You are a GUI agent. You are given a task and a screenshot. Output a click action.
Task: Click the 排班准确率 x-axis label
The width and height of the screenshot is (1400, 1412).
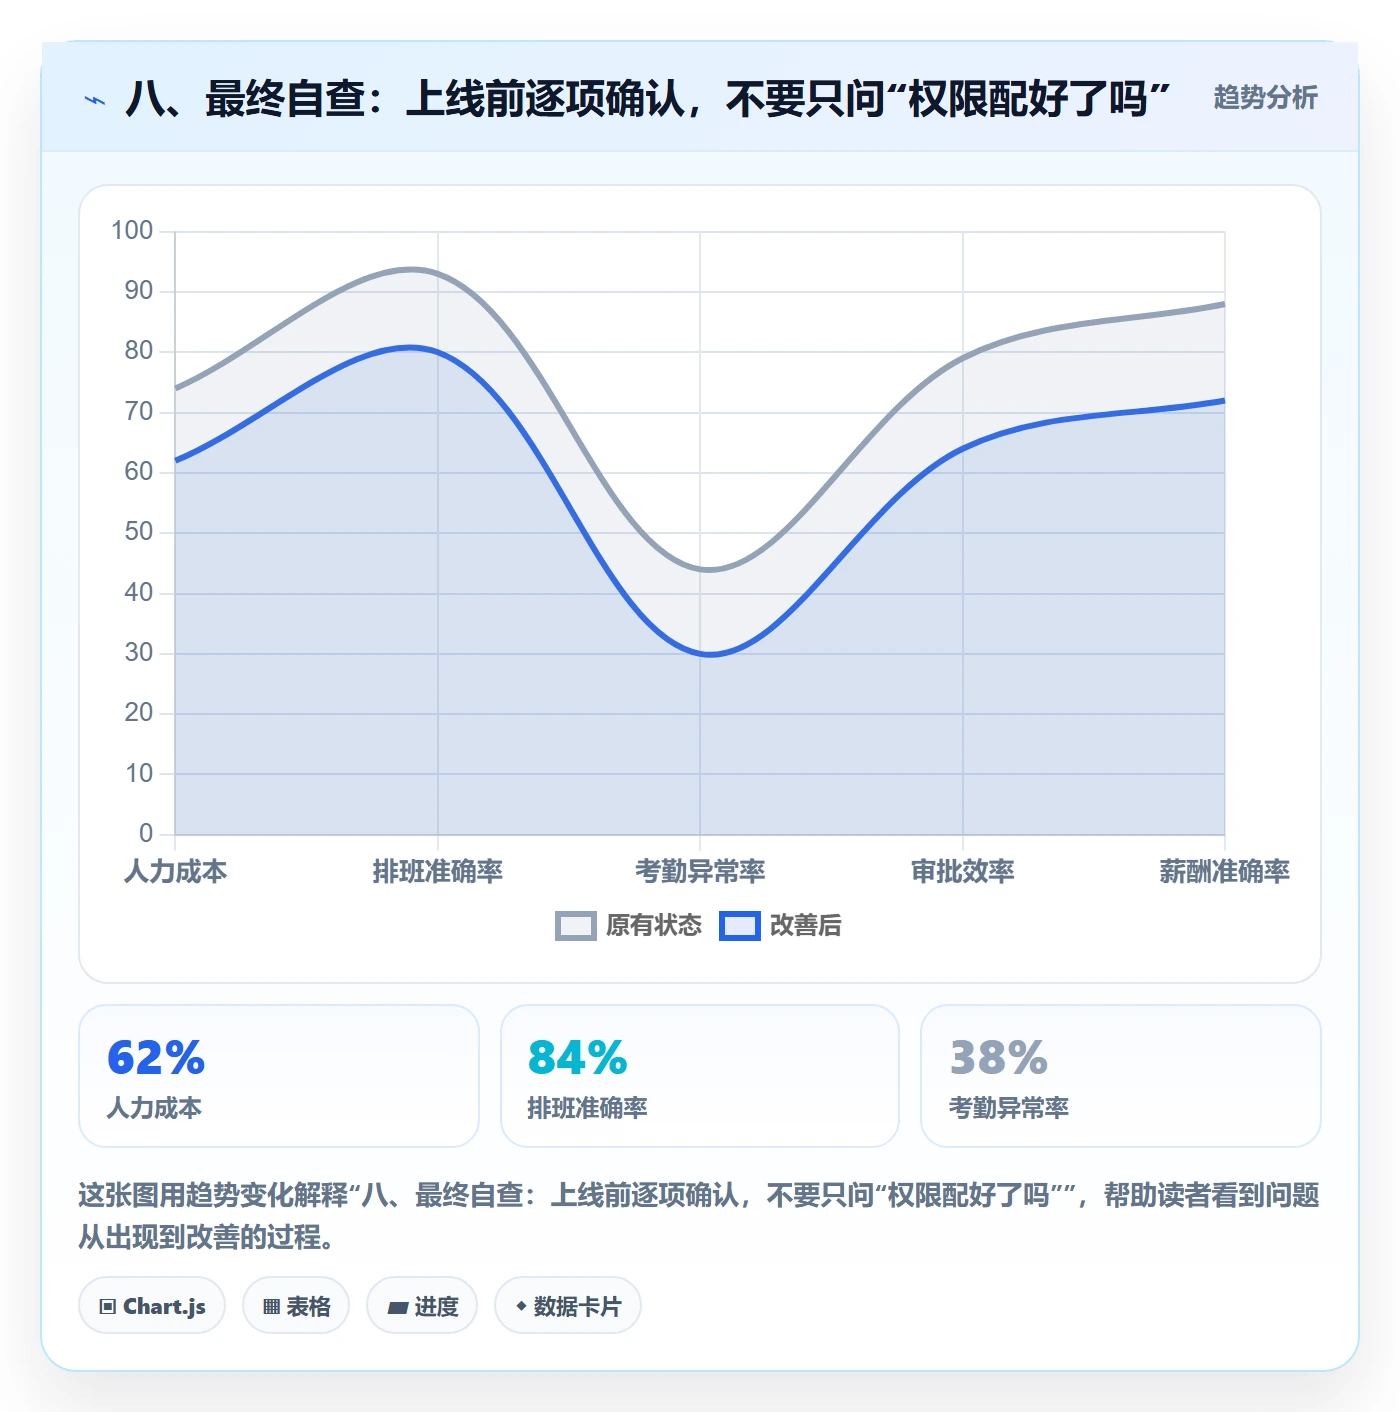point(438,871)
